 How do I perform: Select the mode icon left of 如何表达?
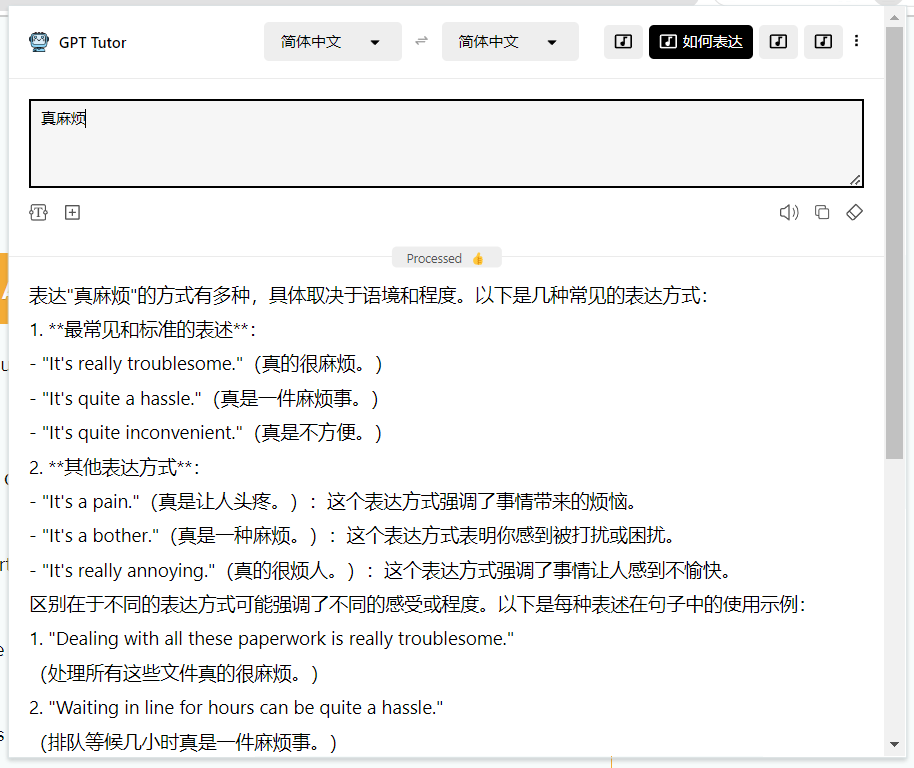pos(623,41)
